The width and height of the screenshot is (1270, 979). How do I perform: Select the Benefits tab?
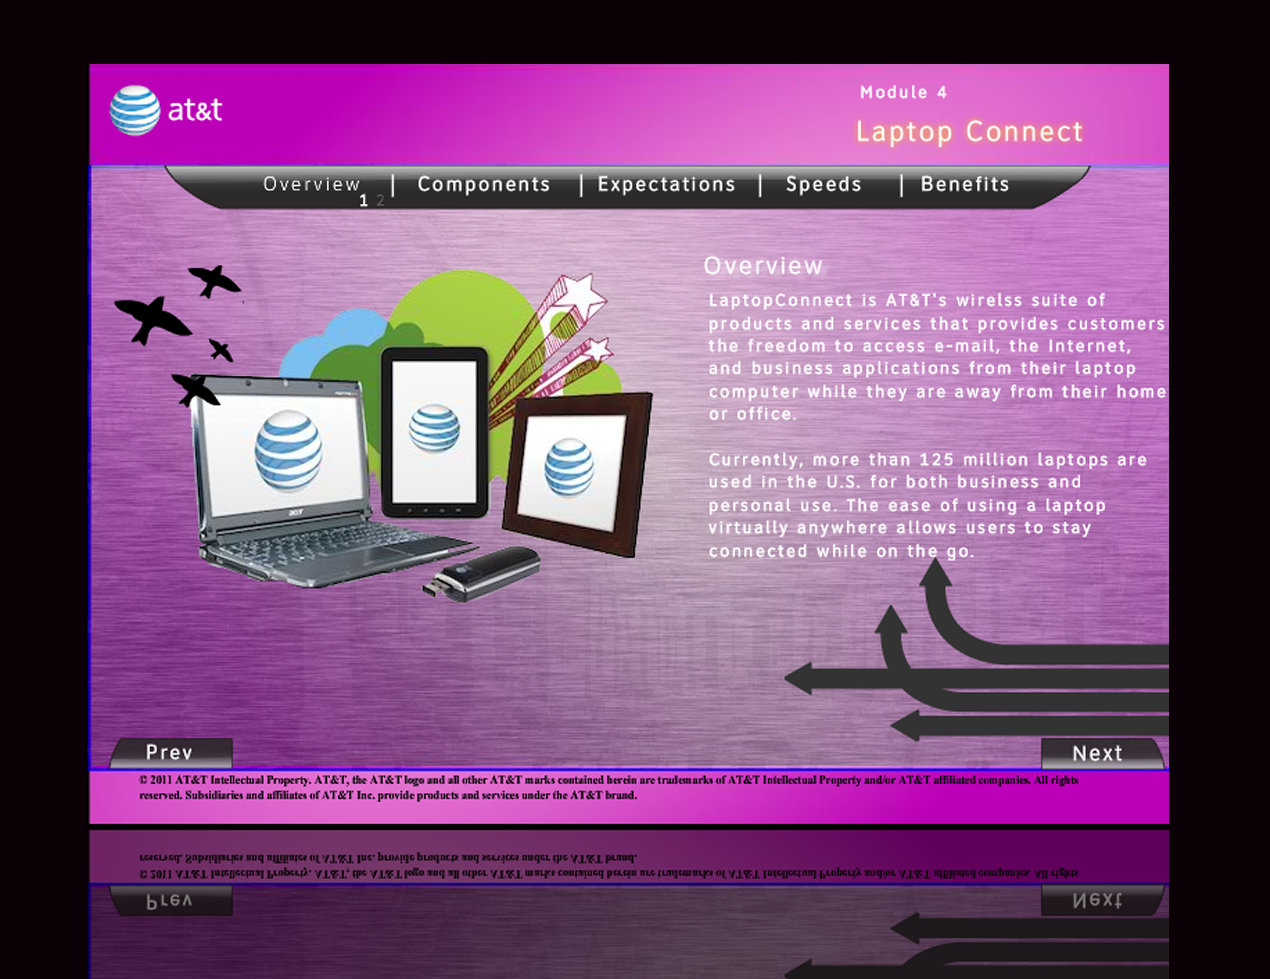coord(965,184)
